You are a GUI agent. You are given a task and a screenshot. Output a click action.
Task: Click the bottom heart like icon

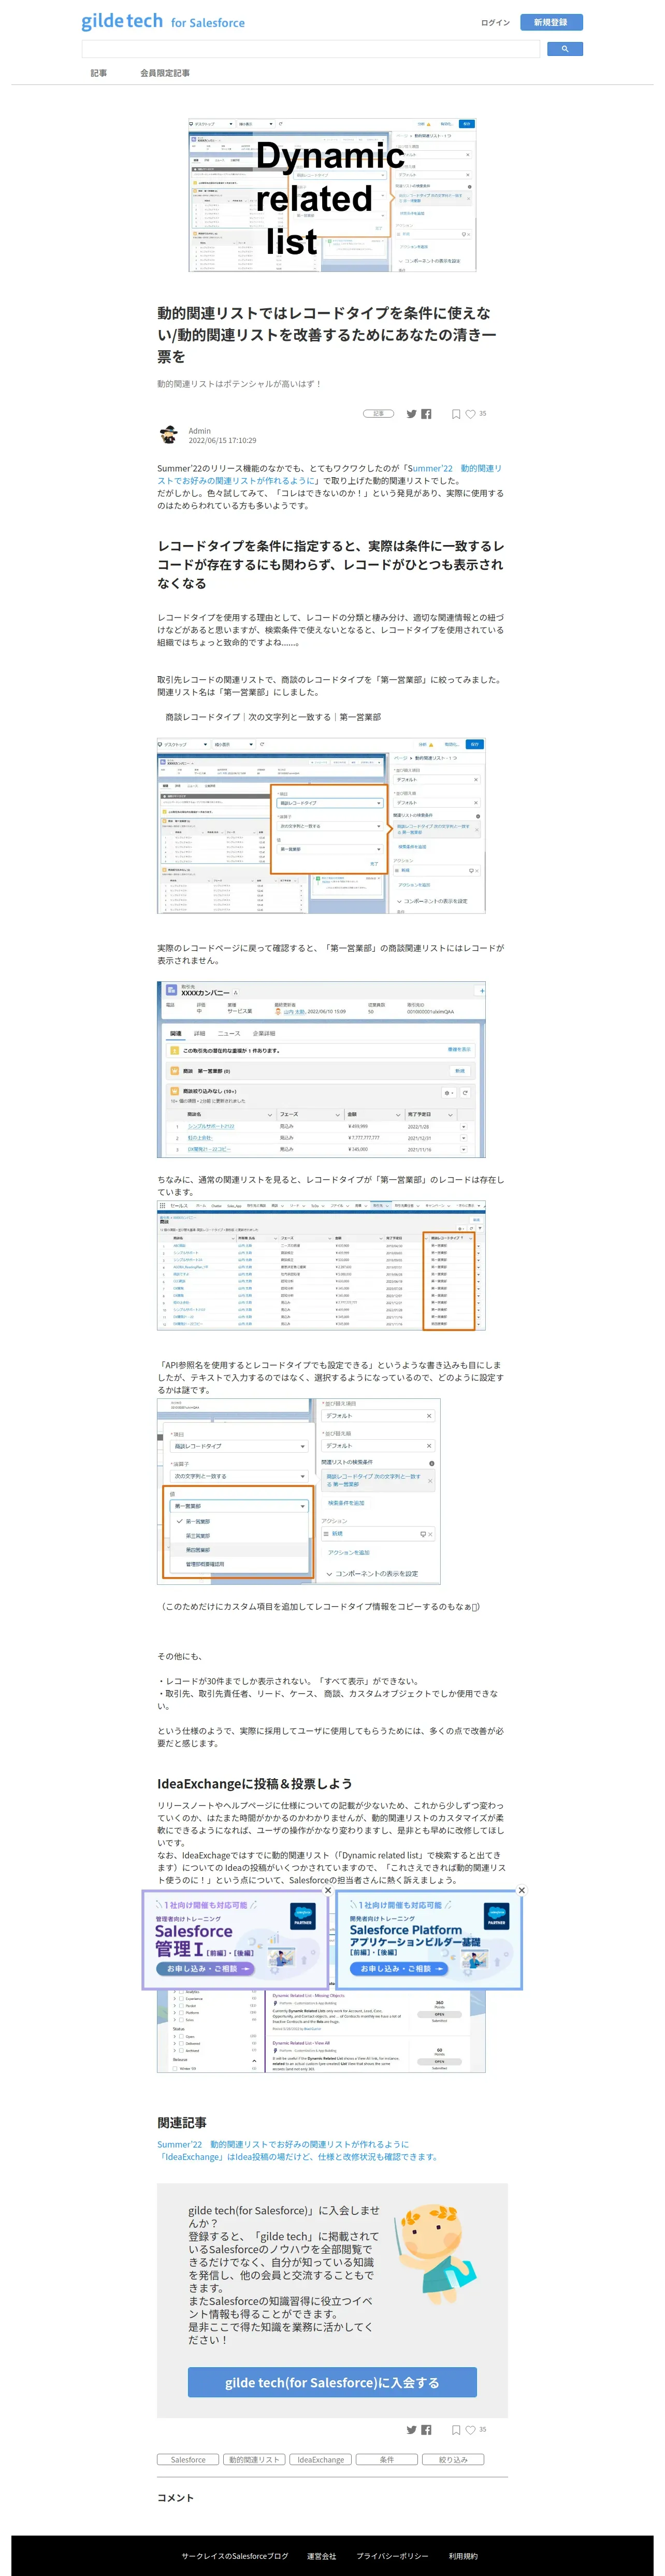(470, 2429)
